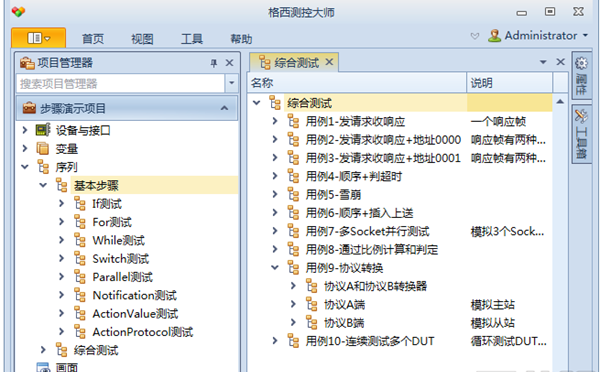The width and height of the screenshot is (600, 372).
Task: Click the 用例7-多Socket并行测试 icon
Action: point(293,231)
